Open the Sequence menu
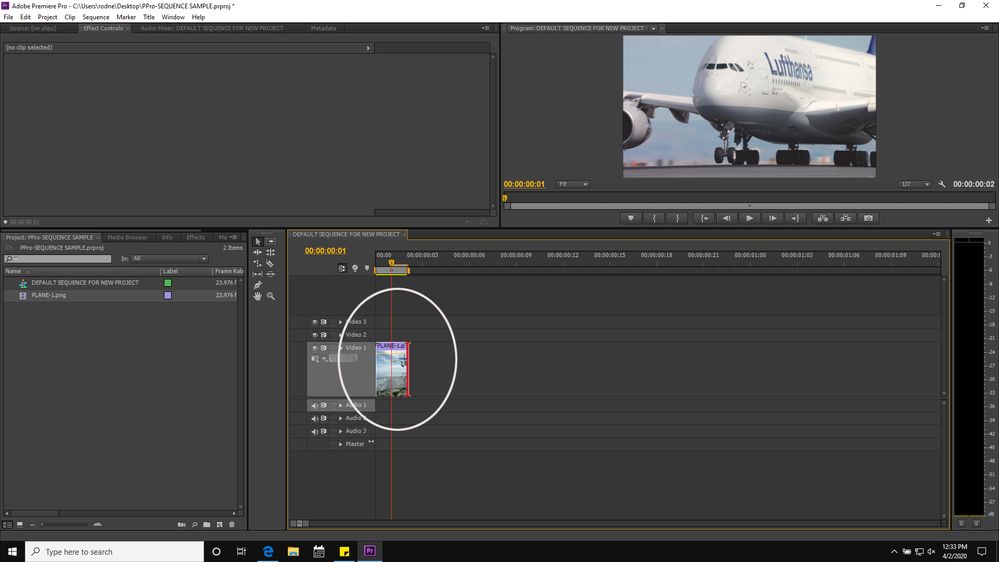Image resolution: width=999 pixels, height=562 pixels. (x=96, y=17)
